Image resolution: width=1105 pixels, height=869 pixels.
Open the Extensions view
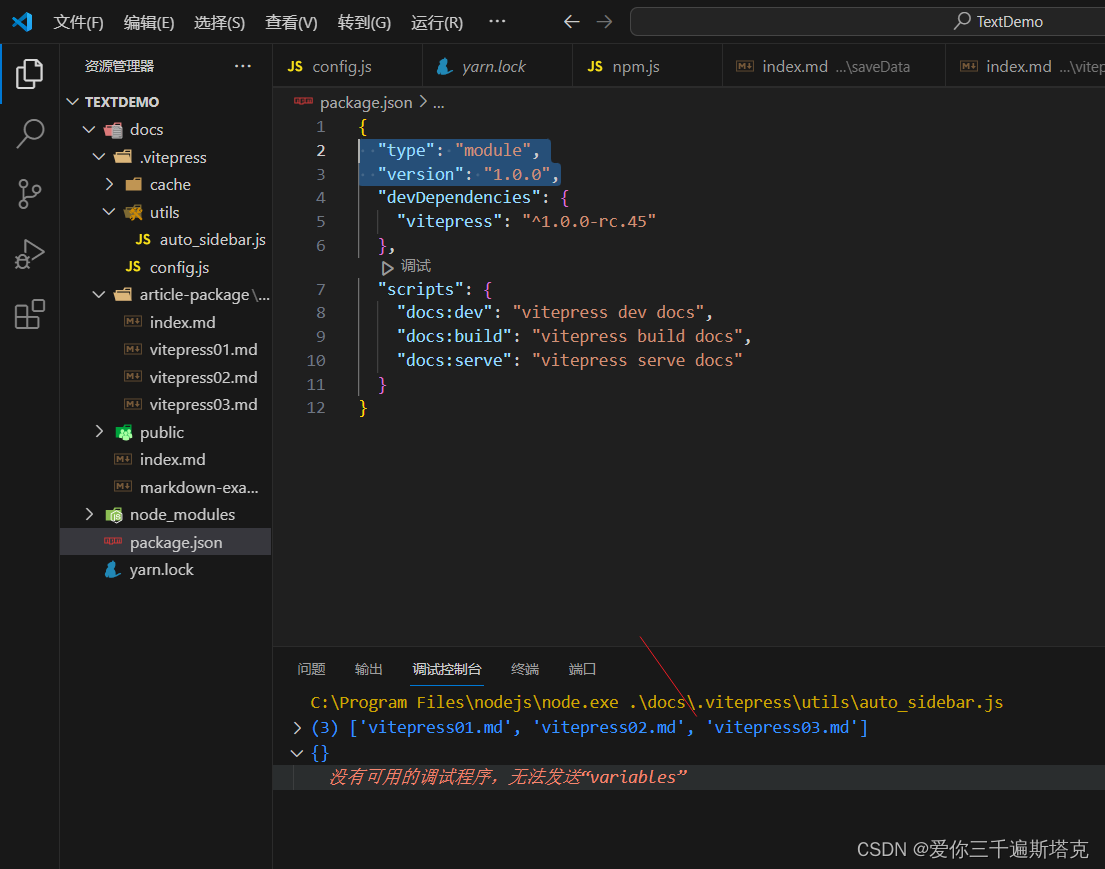29,314
